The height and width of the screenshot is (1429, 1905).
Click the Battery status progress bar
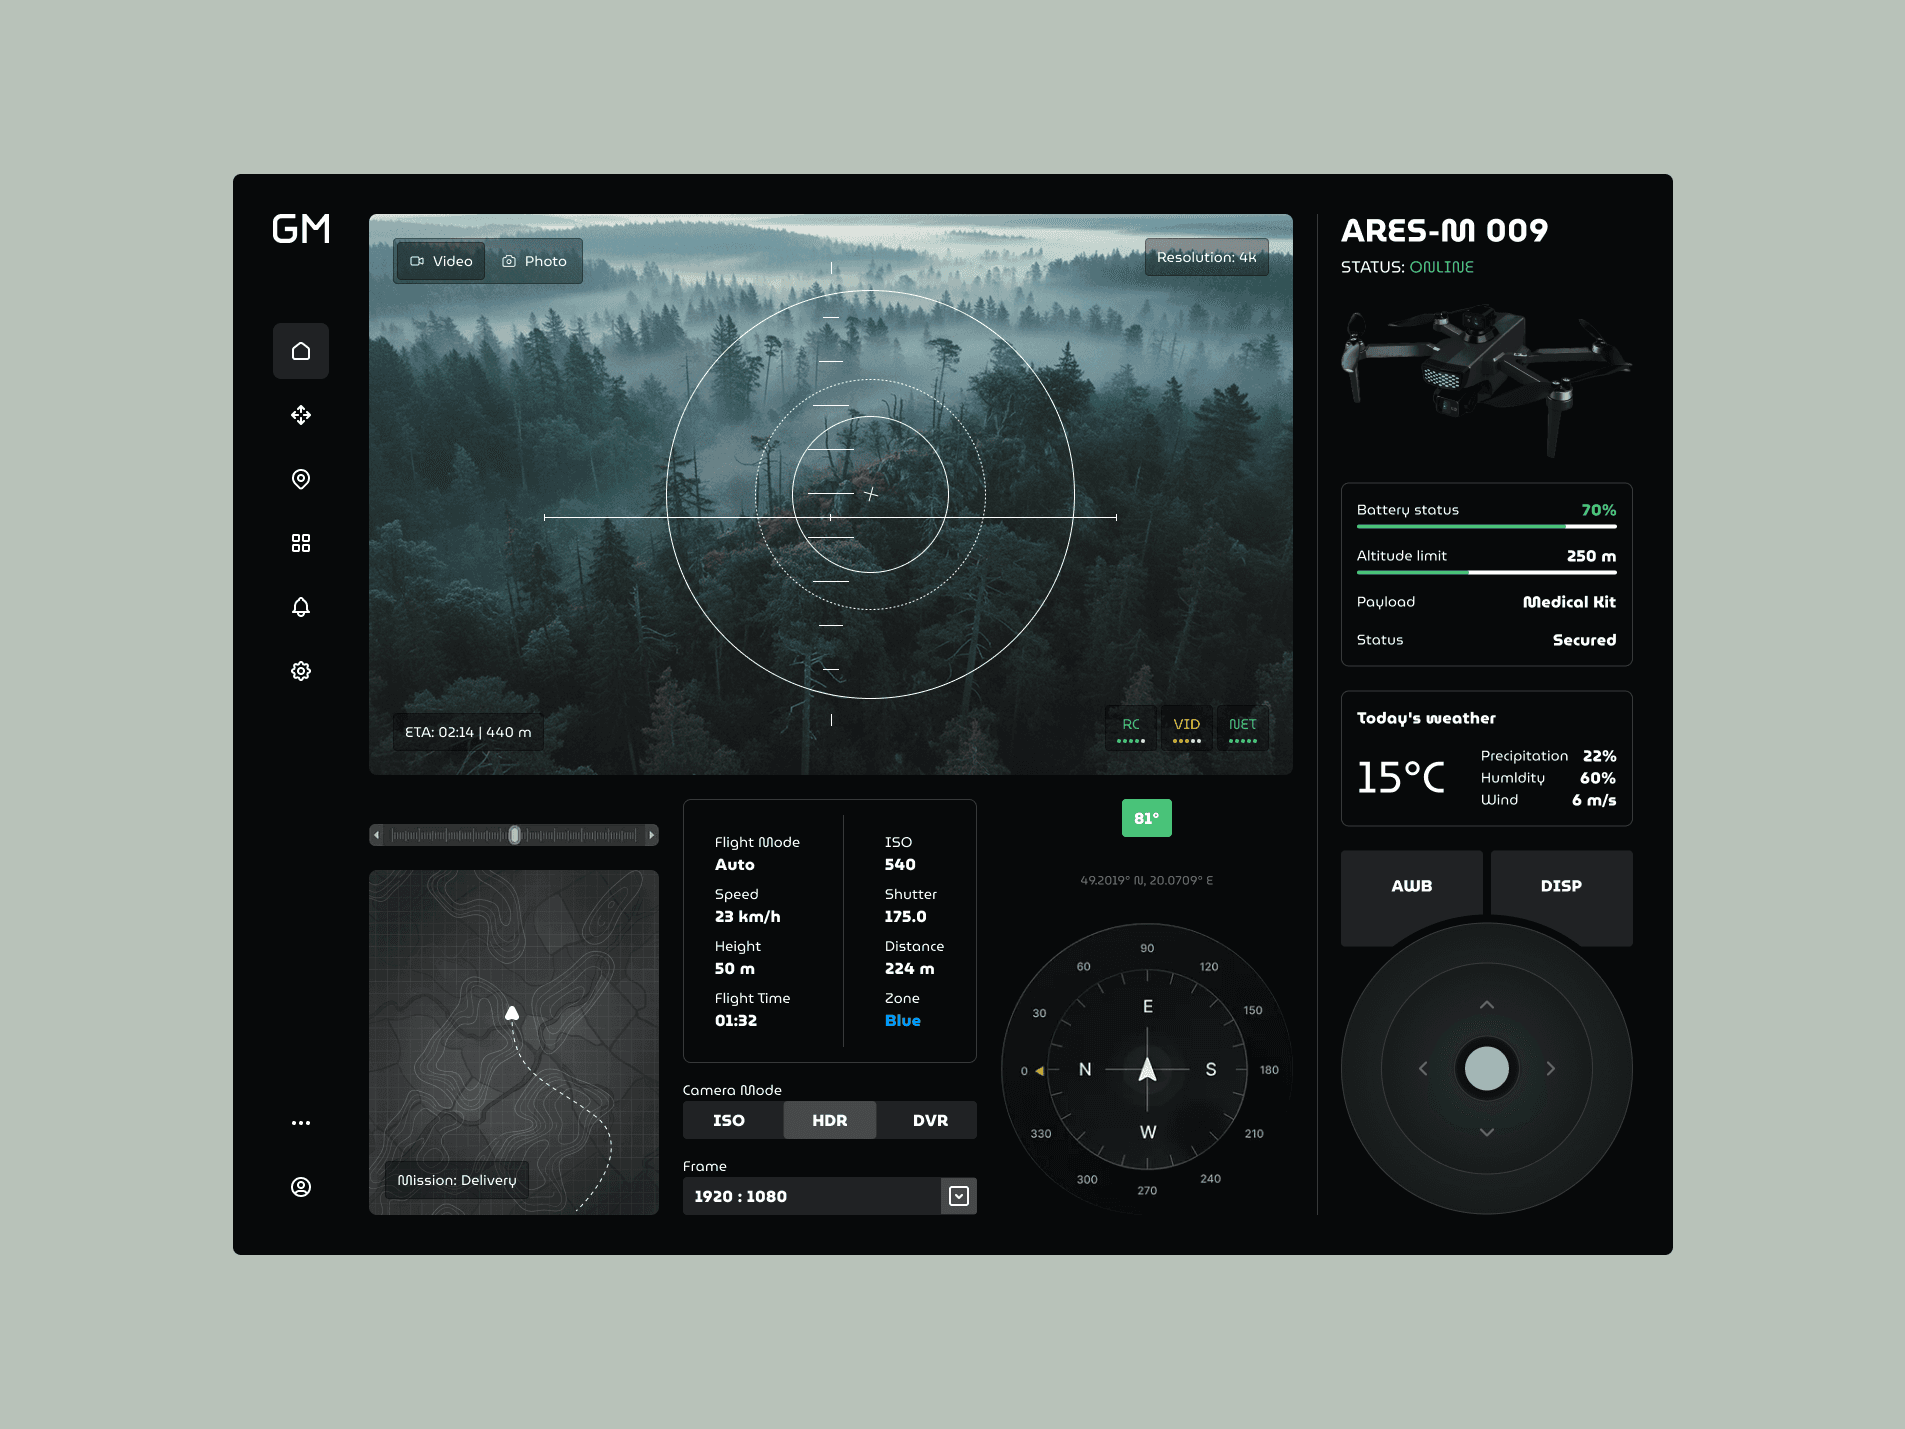(x=1487, y=526)
